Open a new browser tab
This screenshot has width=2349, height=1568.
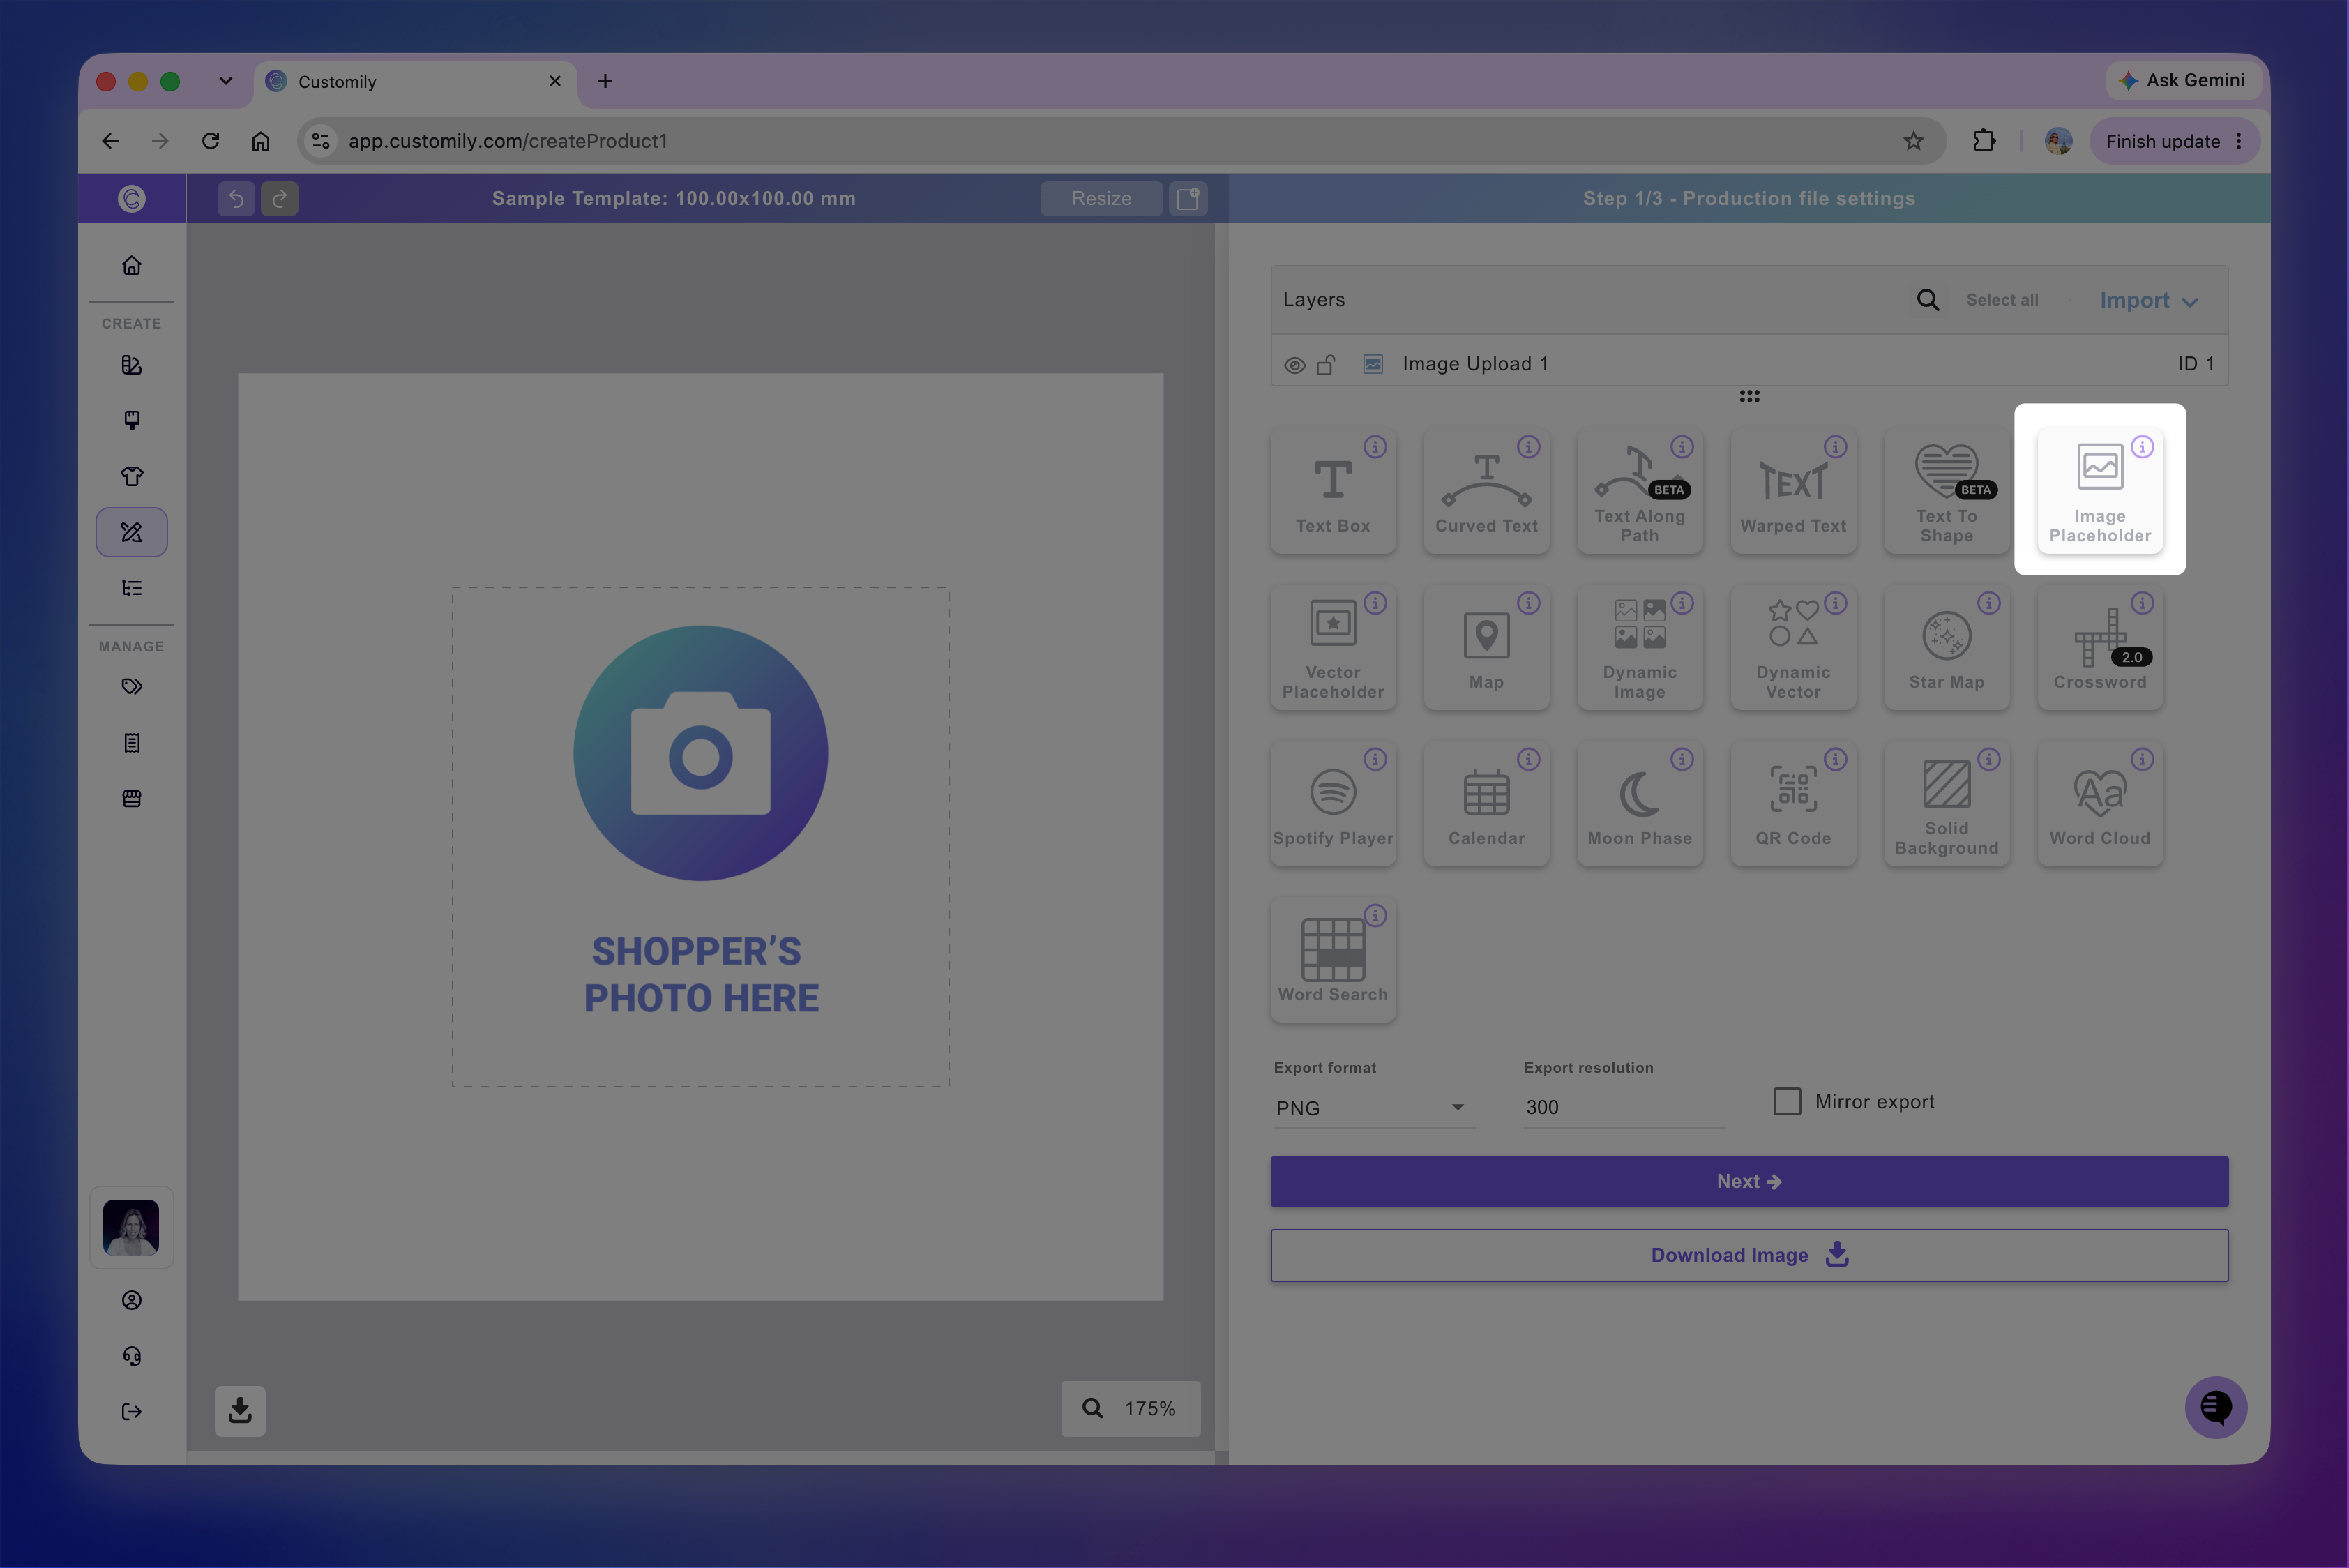(x=605, y=81)
